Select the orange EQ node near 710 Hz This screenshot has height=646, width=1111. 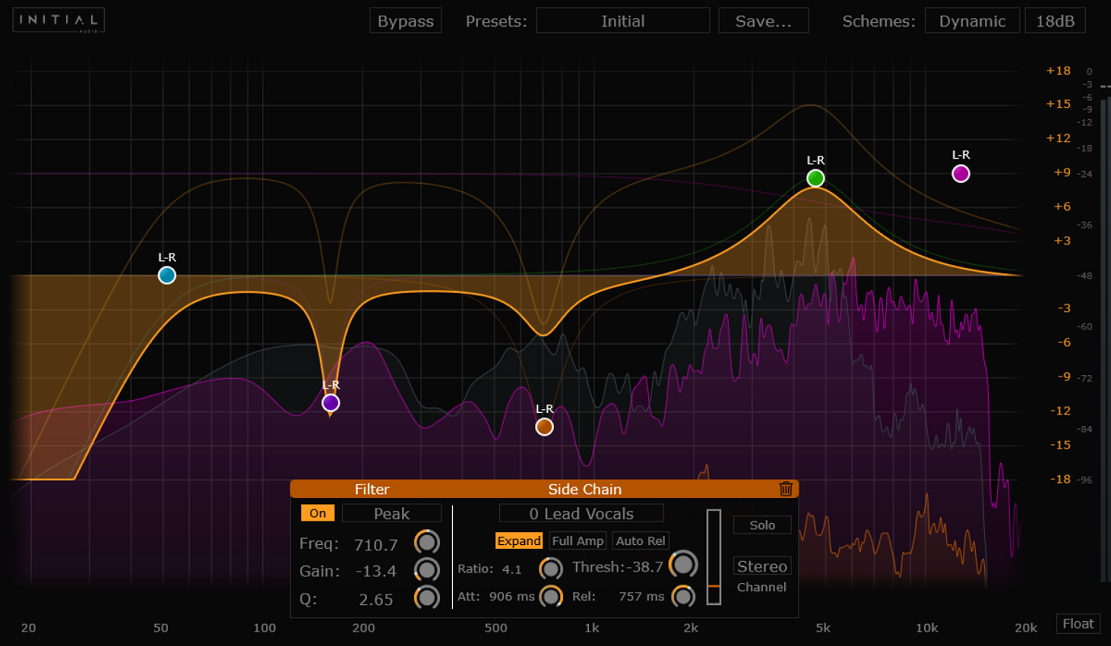[544, 427]
